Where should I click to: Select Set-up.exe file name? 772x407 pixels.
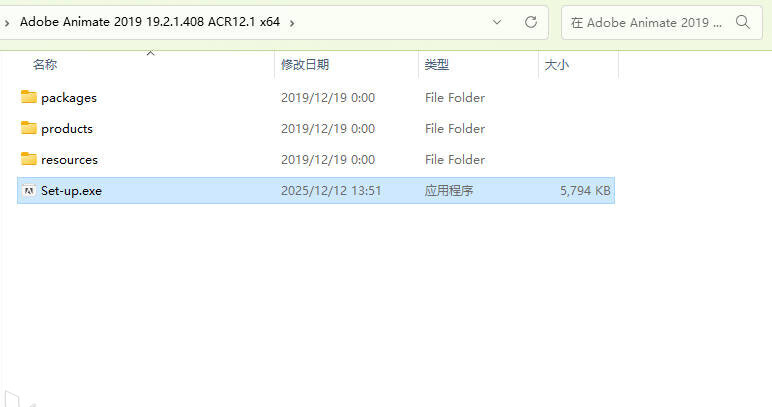(71, 191)
